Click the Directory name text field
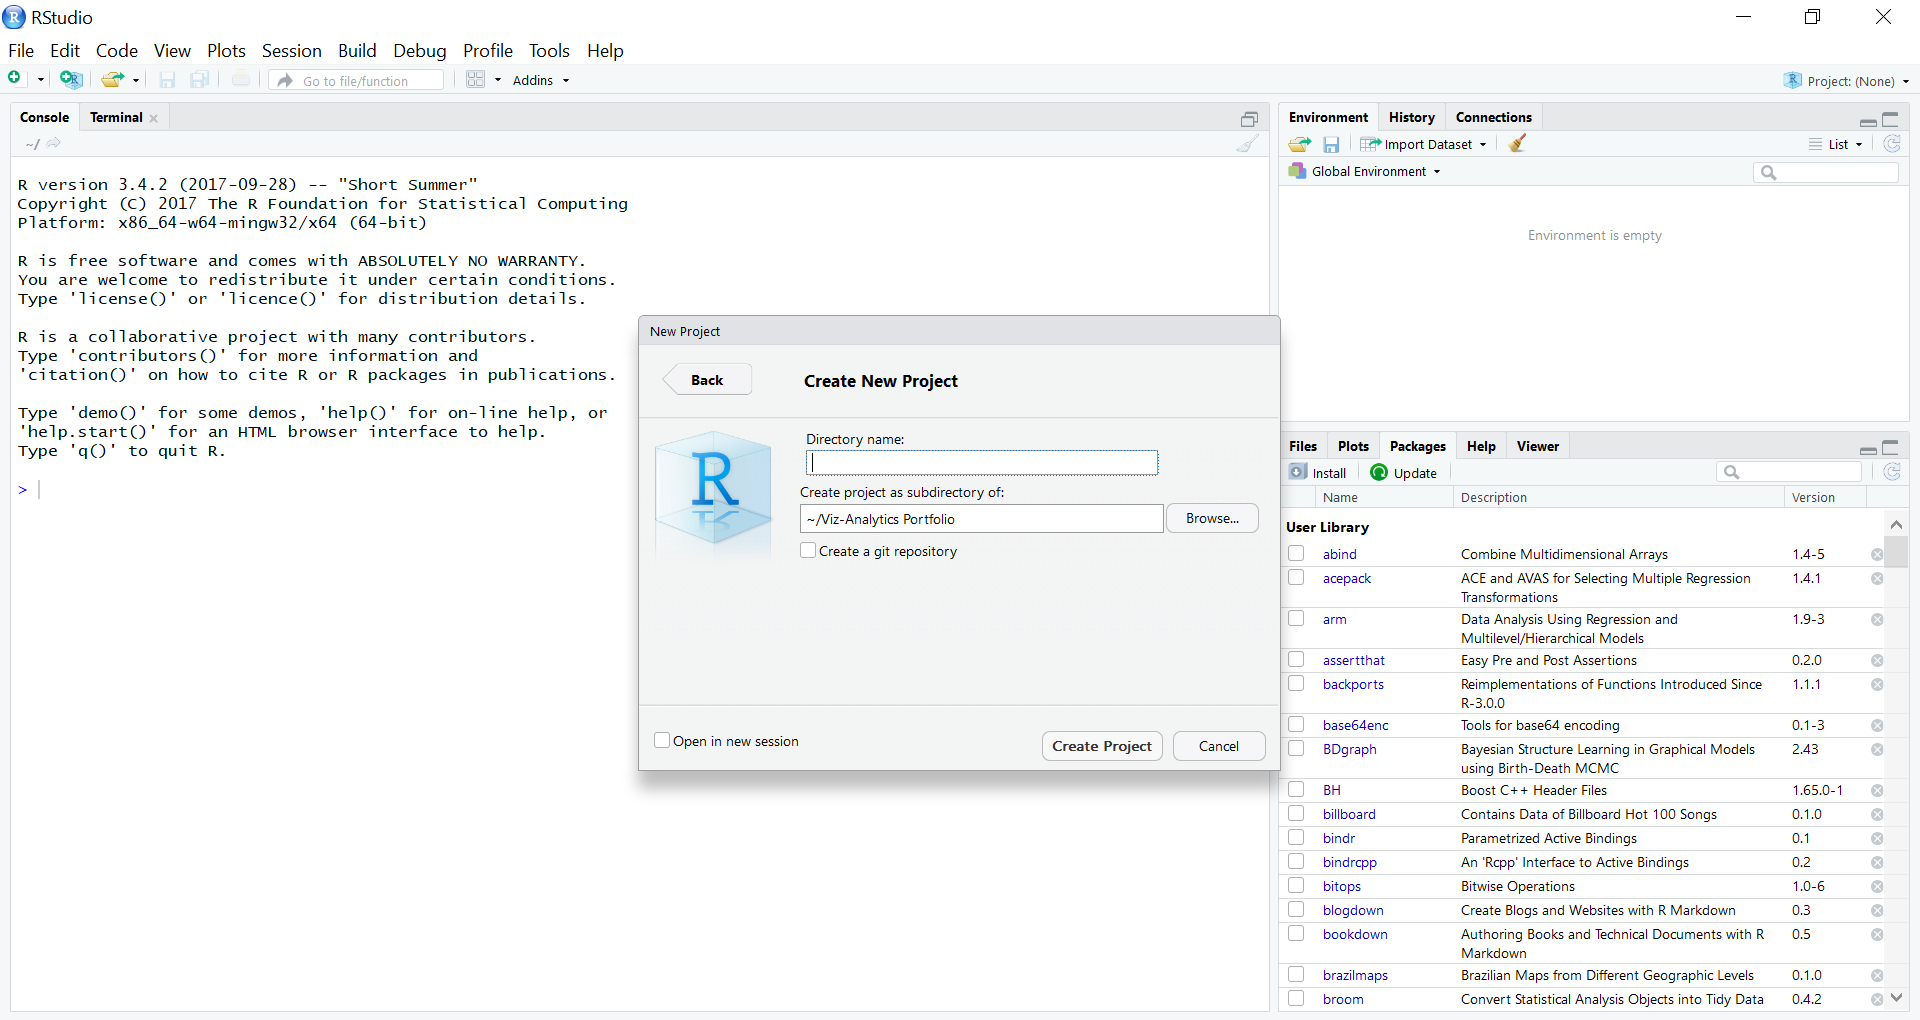The width and height of the screenshot is (1920, 1020). [981, 463]
